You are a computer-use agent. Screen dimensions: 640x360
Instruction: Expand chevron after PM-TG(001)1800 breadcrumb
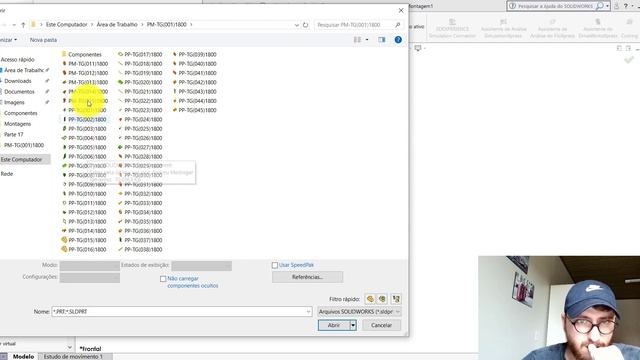(x=191, y=25)
